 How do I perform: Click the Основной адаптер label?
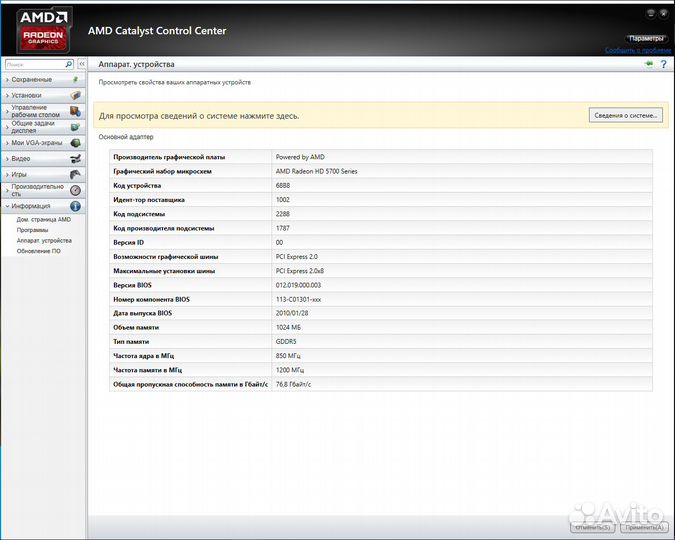coord(126,137)
